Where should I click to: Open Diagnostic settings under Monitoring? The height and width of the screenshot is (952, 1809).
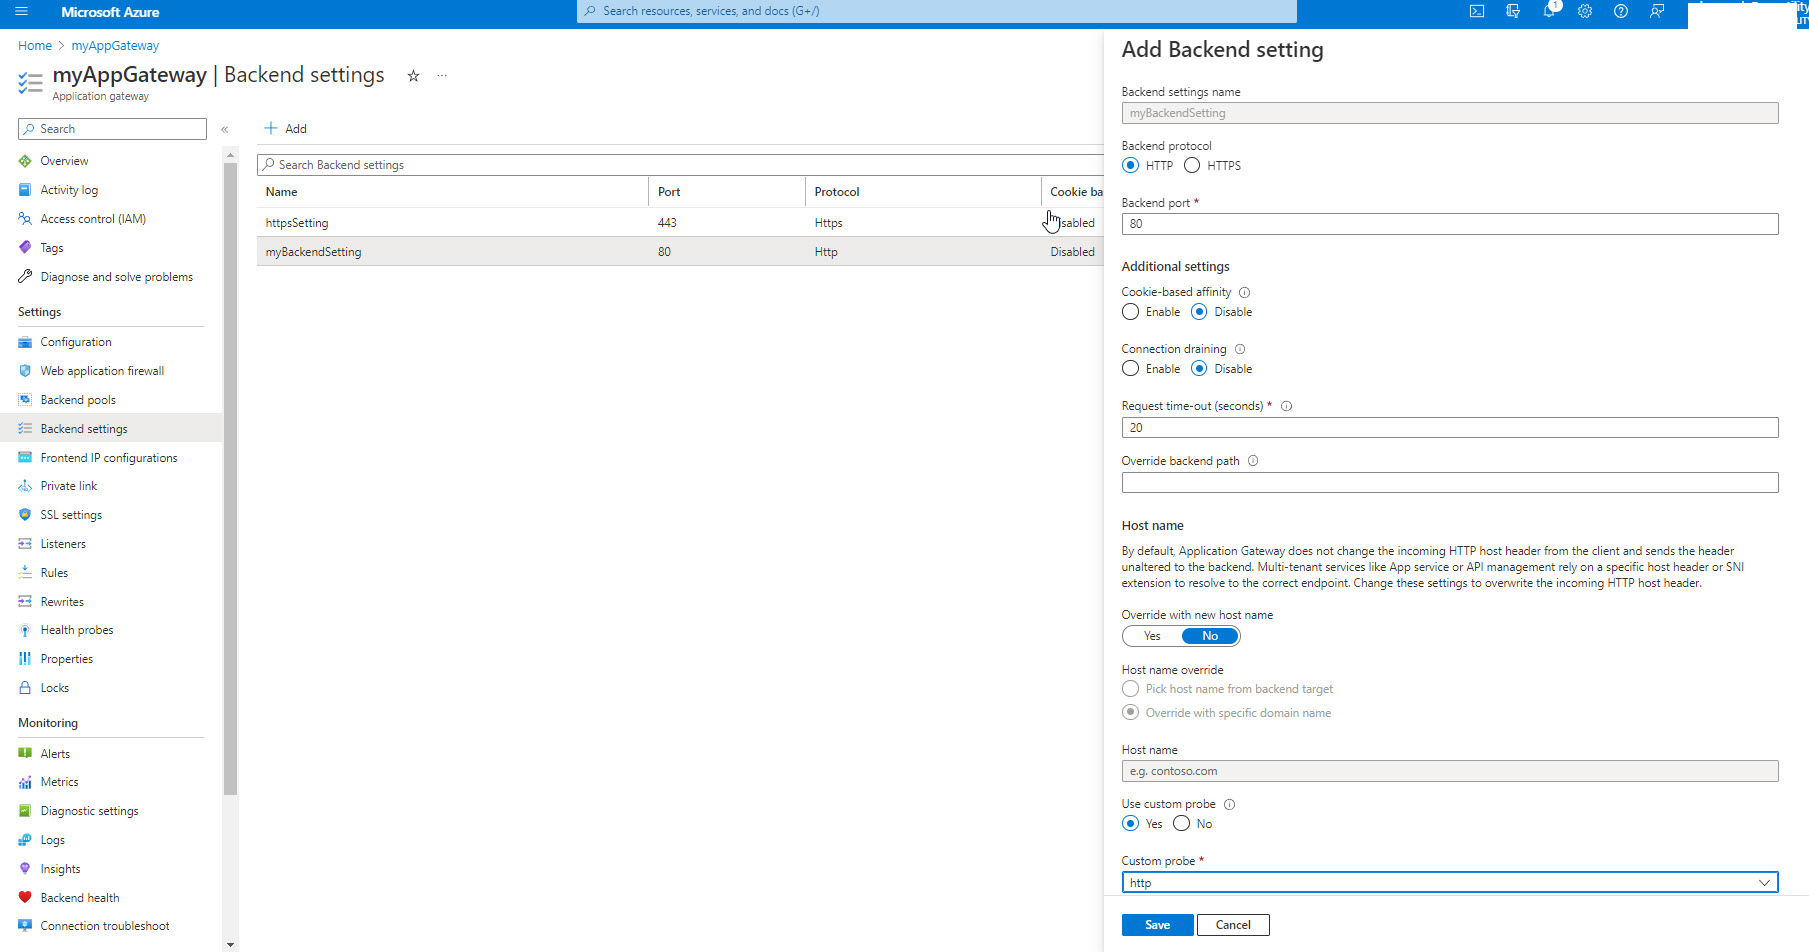click(x=89, y=811)
